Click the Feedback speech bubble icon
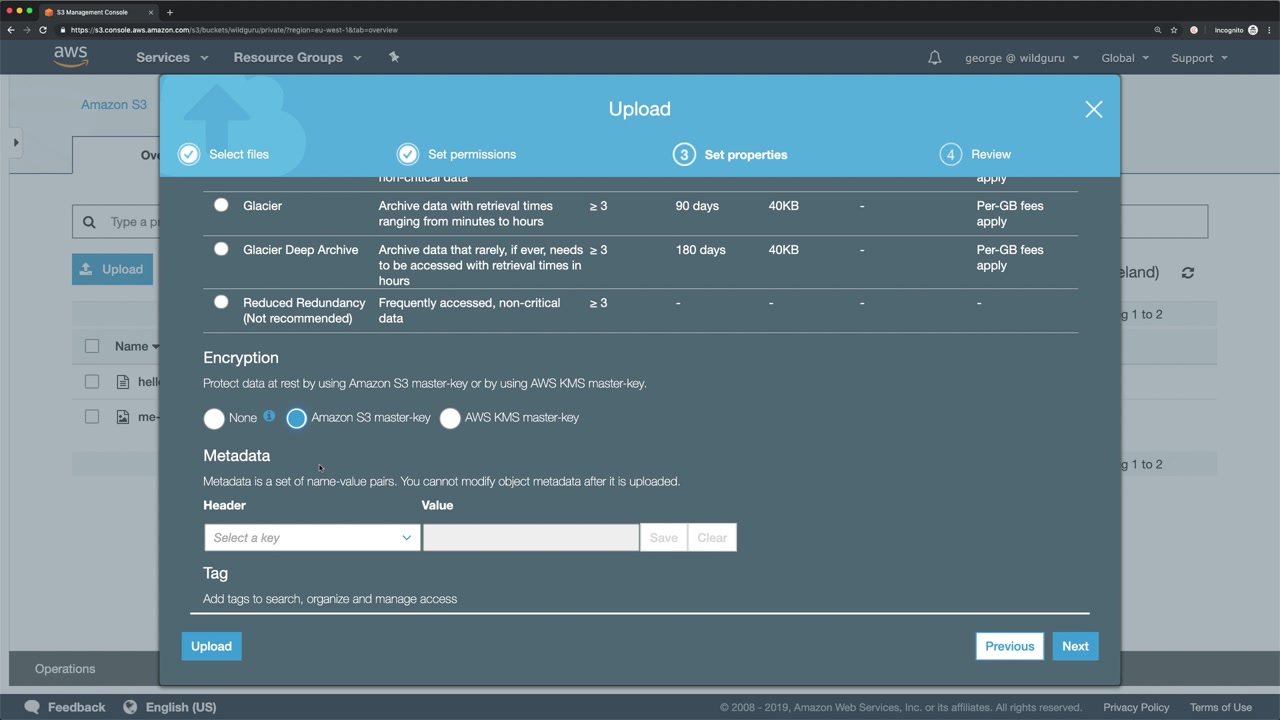The height and width of the screenshot is (720, 1280). click(32, 707)
